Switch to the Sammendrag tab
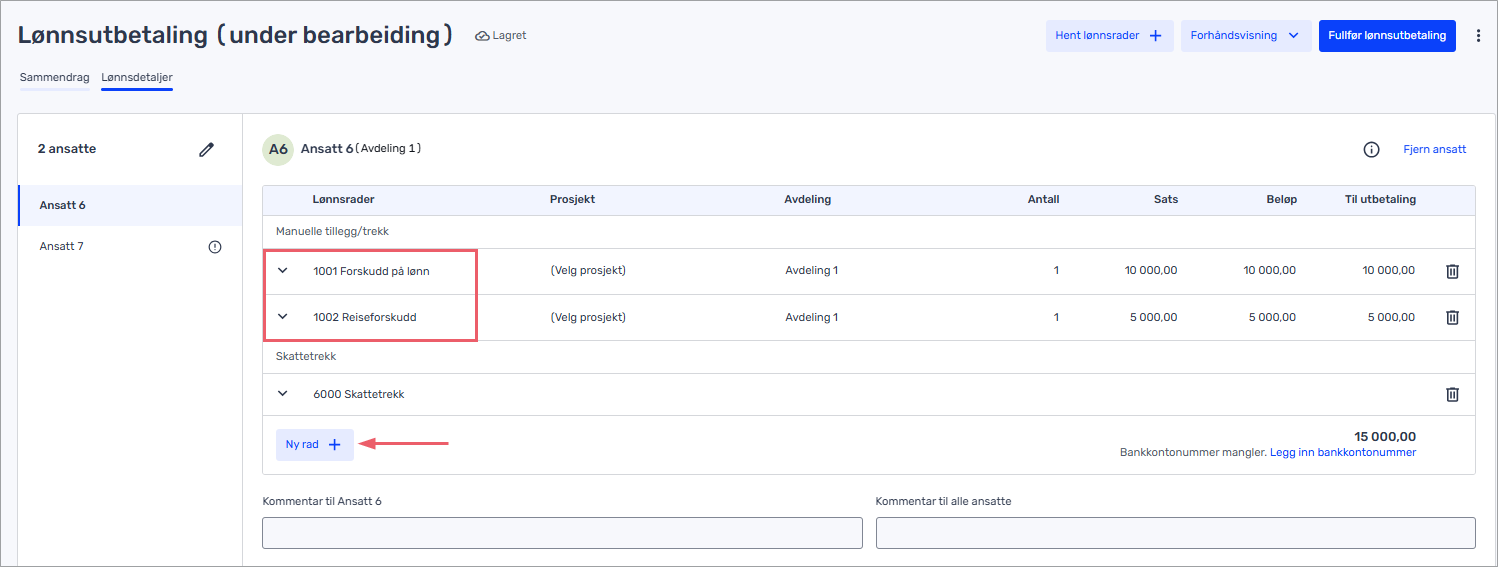Image resolution: width=1498 pixels, height=567 pixels. 55,77
